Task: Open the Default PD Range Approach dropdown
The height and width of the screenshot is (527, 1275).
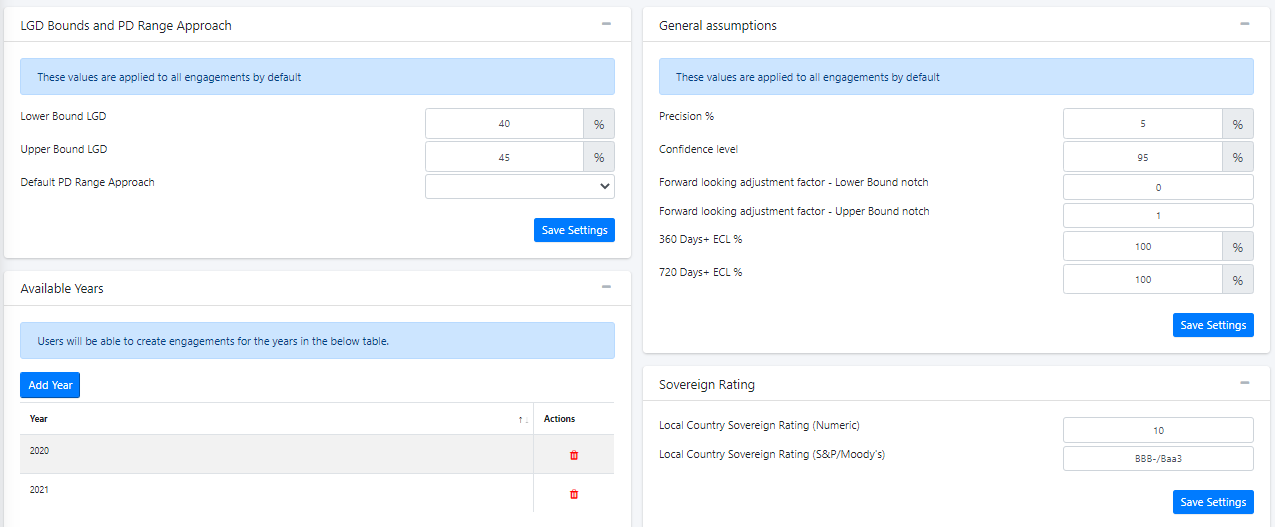Action: click(x=519, y=186)
